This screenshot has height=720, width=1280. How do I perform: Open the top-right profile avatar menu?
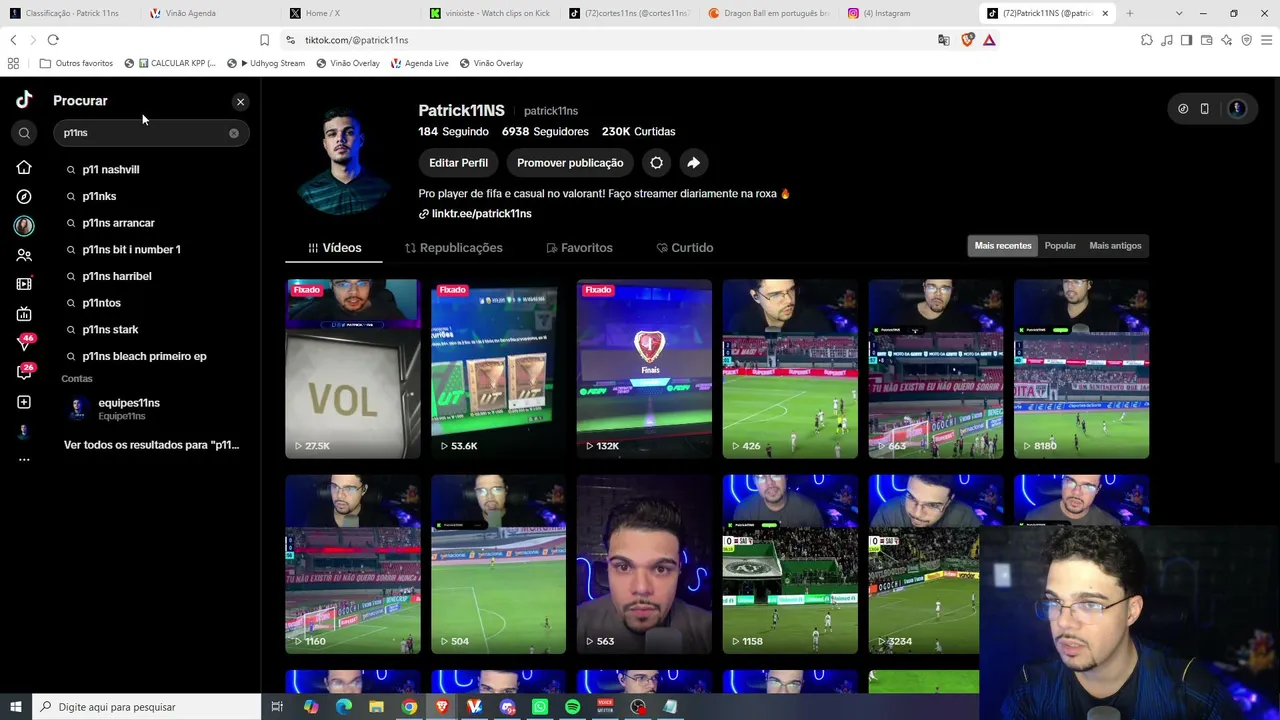point(1237,109)
